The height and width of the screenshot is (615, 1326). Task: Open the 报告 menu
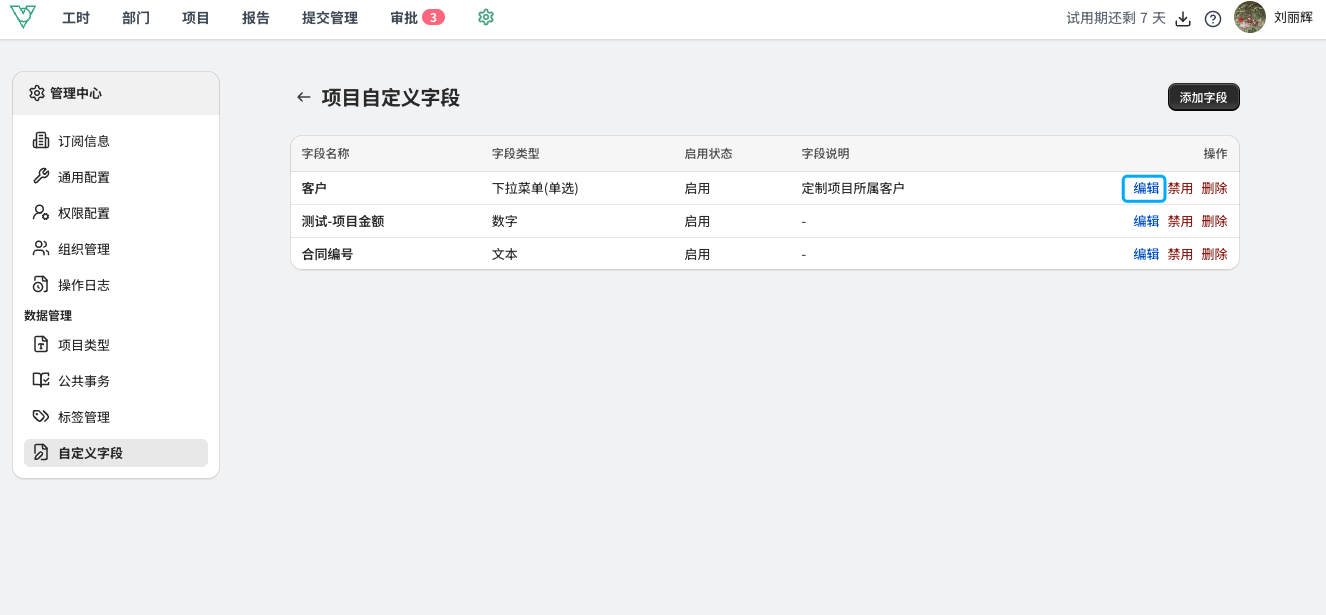coord(256,18)
